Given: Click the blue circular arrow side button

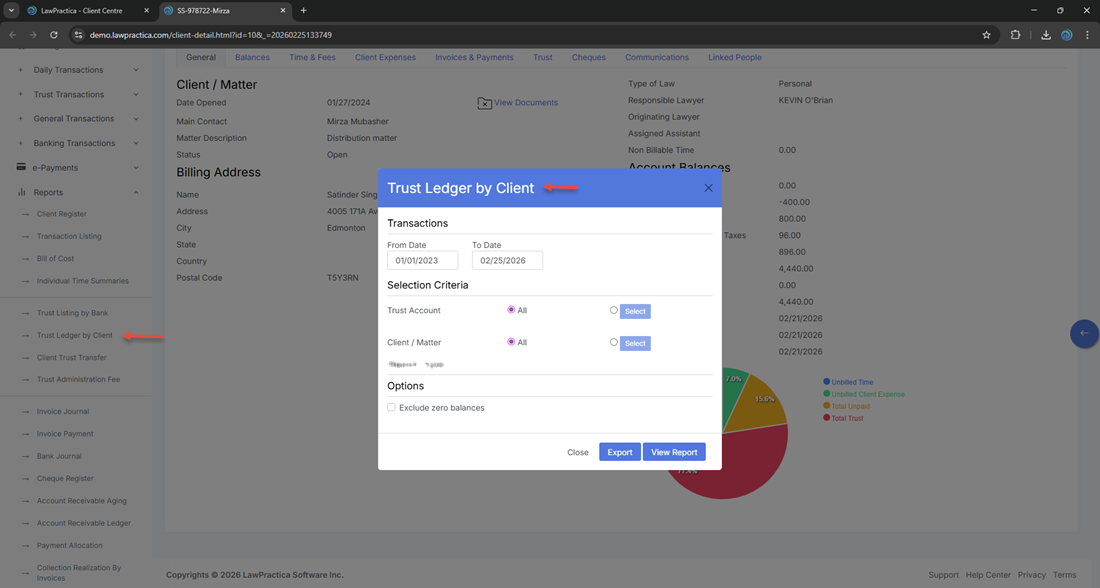Looking at the screenshot, I should [x=1083, y=333].
